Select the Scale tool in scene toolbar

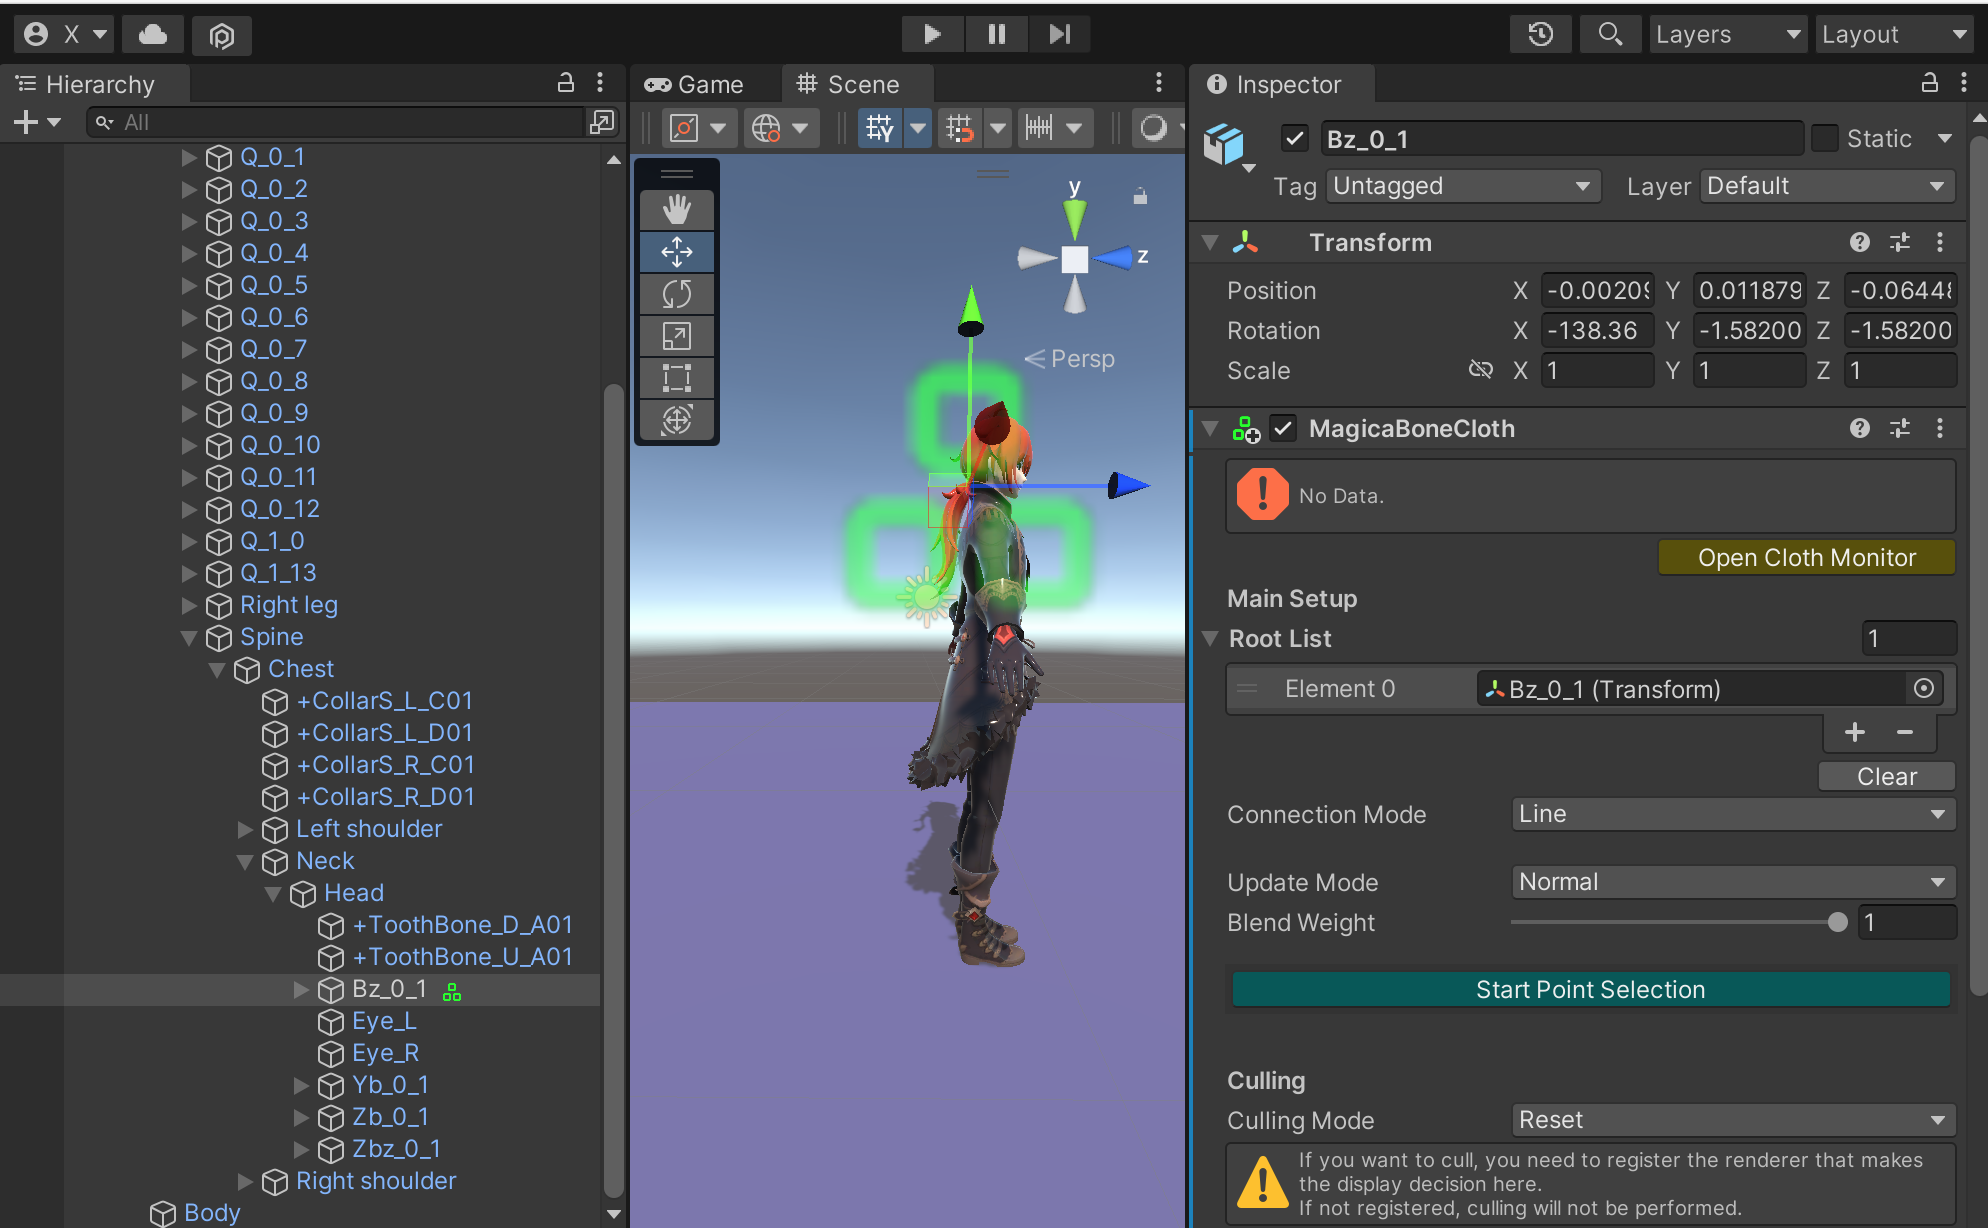click(x=677, y=336)
